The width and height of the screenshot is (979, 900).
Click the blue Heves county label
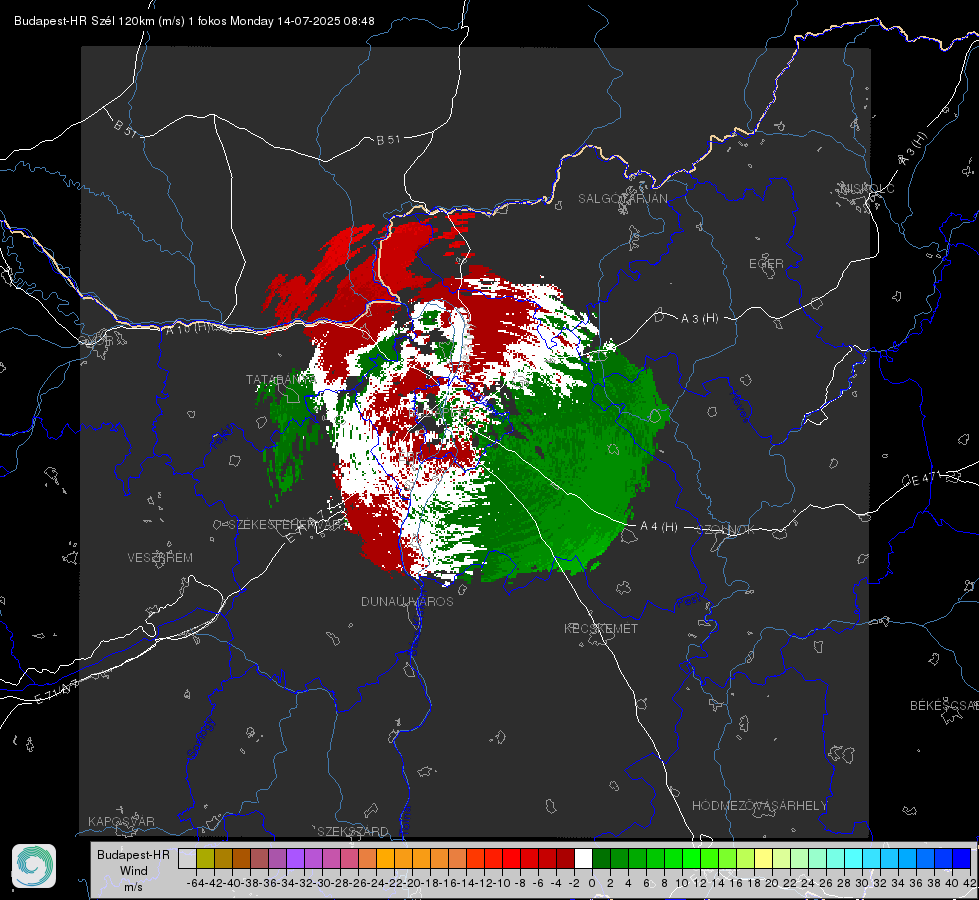point(739,406)
